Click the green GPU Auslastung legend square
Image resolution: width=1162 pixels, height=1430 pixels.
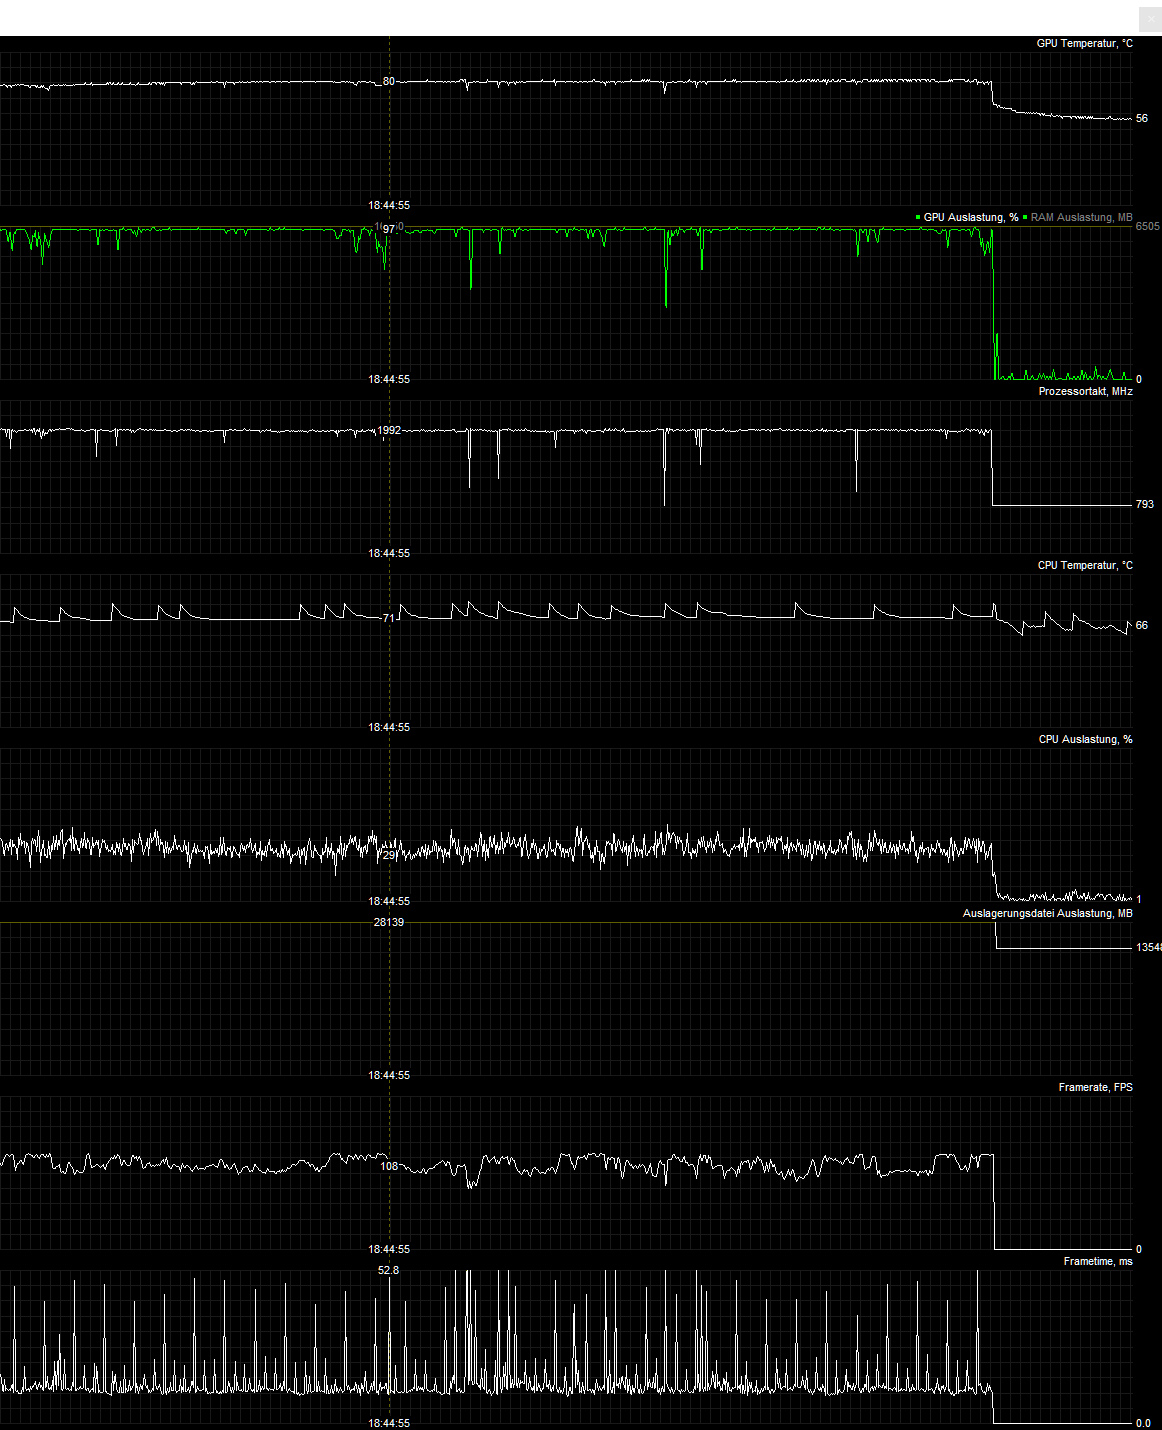click(916, 216)
